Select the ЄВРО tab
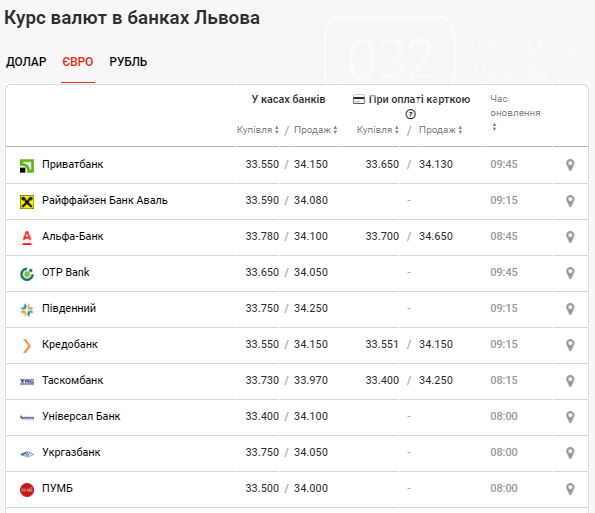595x513 pixels. point(78,62)
